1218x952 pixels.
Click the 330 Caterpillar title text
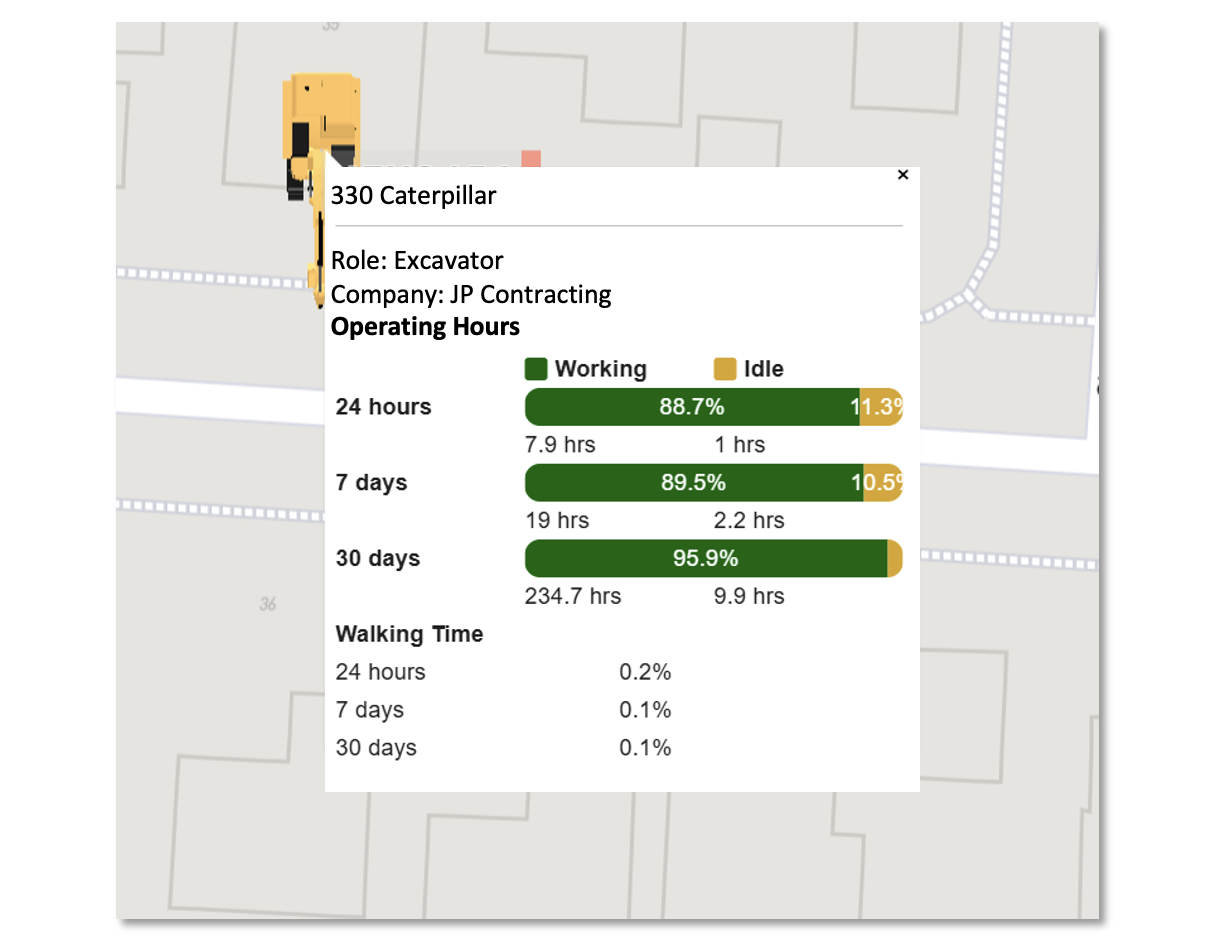point(413,196)
